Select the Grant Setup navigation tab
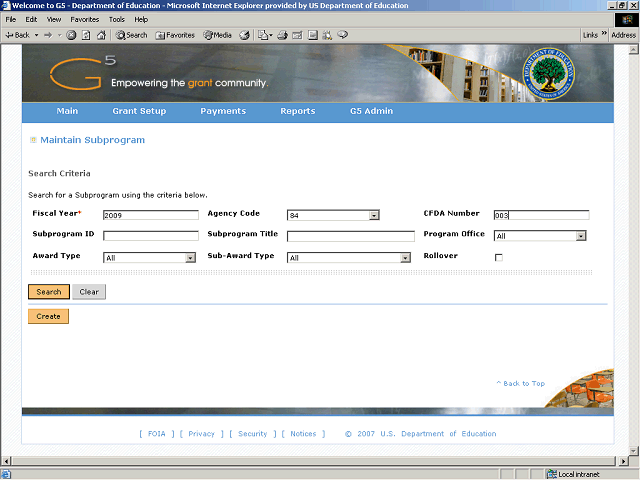 pyautogui.click(x=139, y=111)
